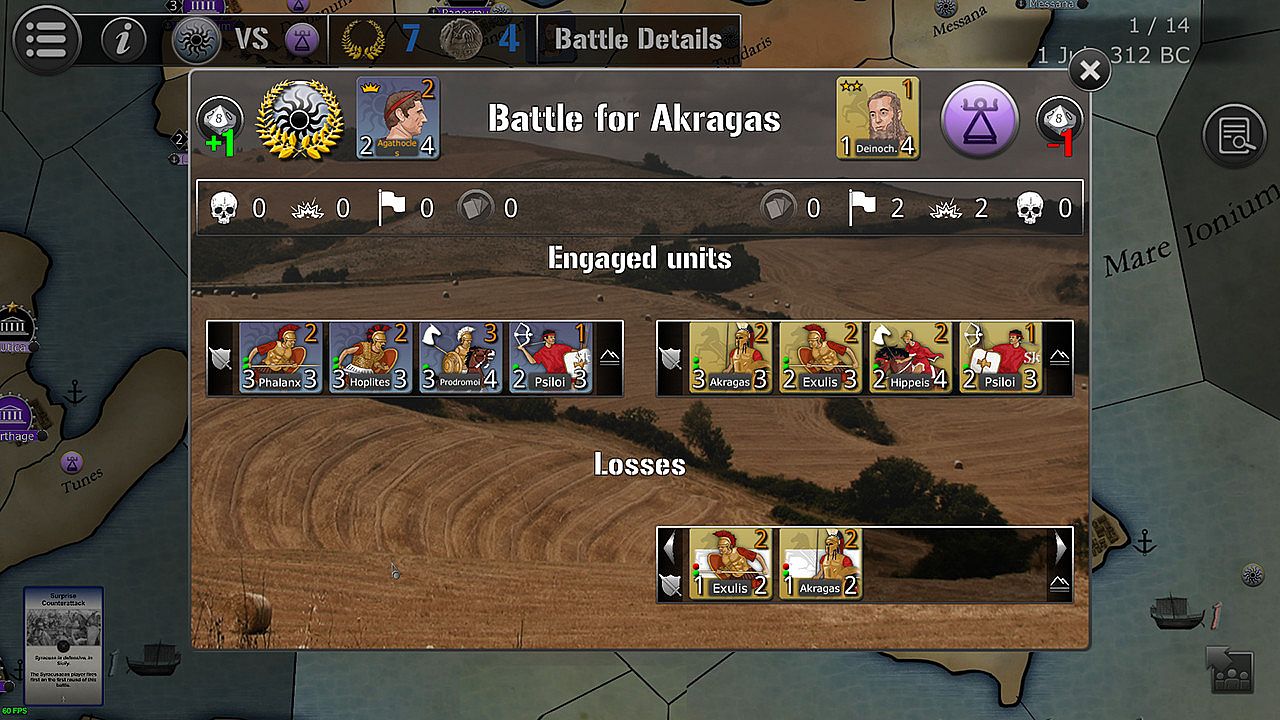Screen dimensions: 1280x720
Task: Open the Battle Details tab
Action: point(638,40)
